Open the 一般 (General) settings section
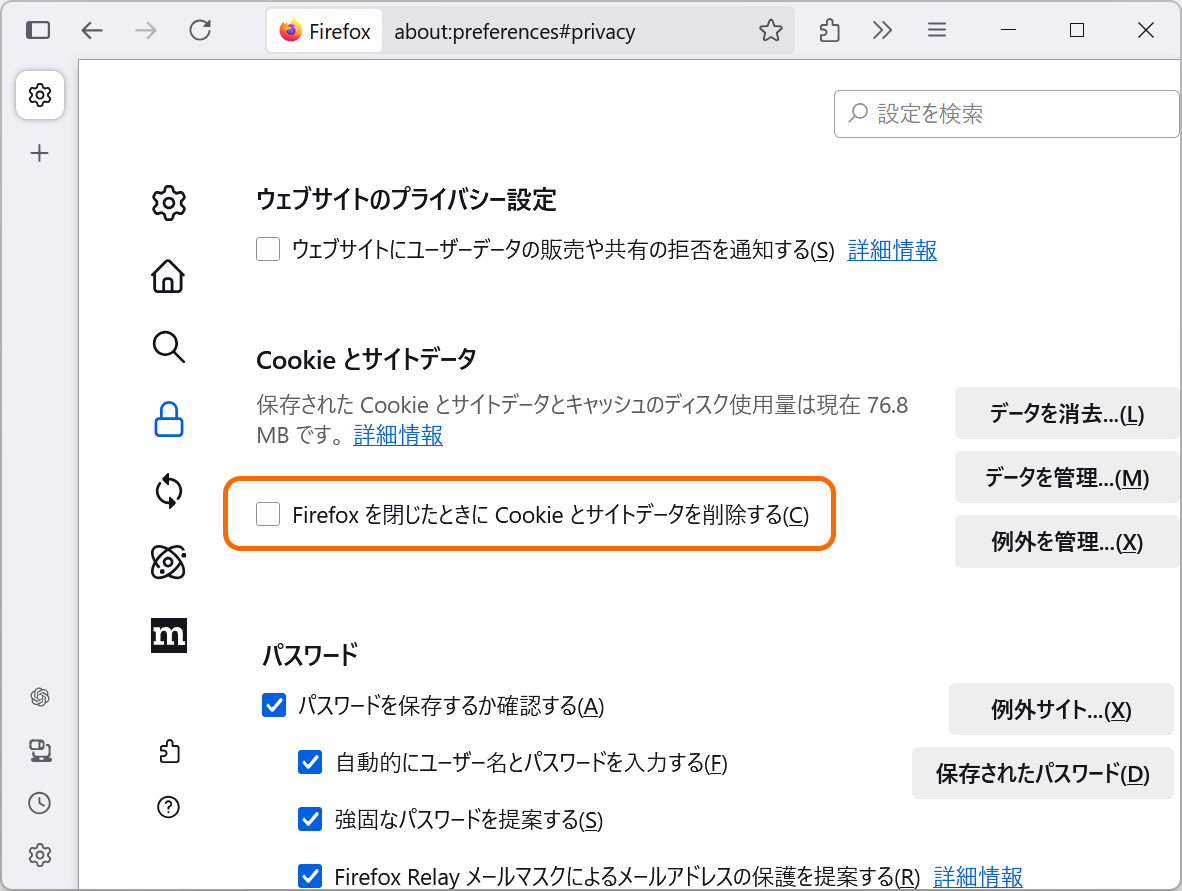Screen dimensions: 1182x891 169,202
